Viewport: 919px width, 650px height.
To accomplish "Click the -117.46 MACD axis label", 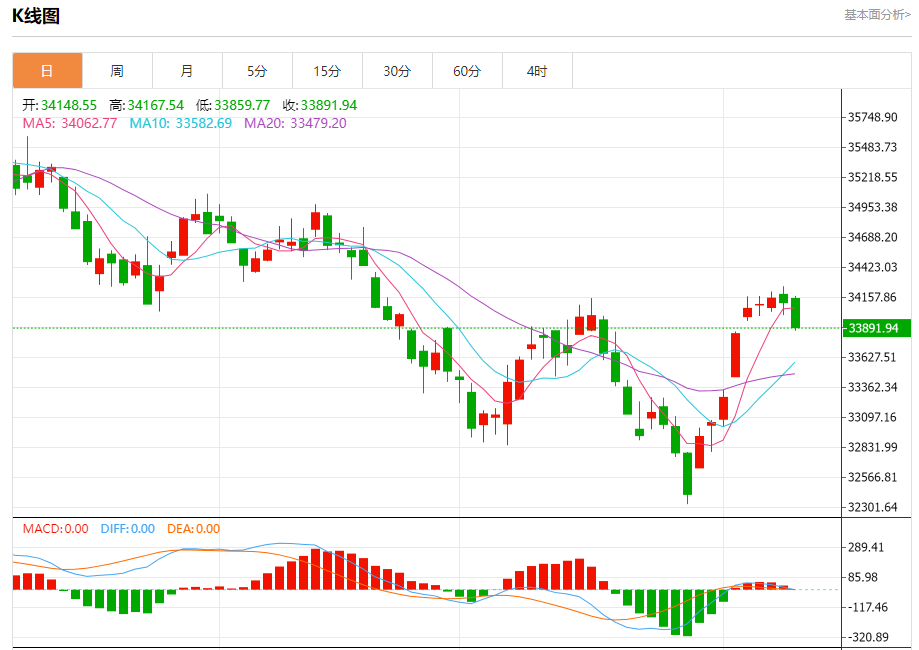I will point(866,607).
